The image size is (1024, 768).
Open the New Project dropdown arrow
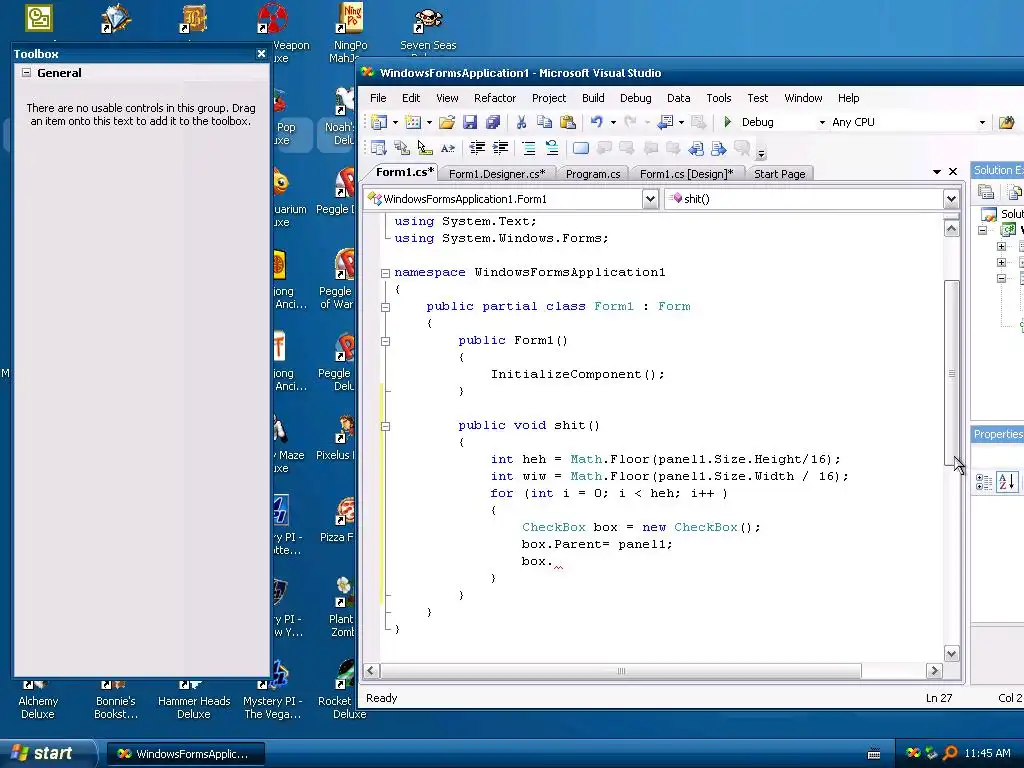tap(395, 122)
